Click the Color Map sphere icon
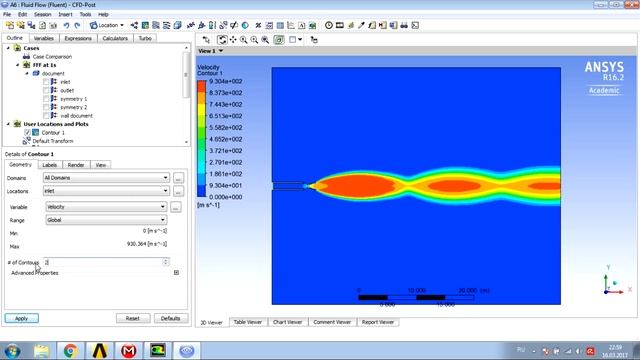This screenshot has width=640, height=360. click(245, 25)
